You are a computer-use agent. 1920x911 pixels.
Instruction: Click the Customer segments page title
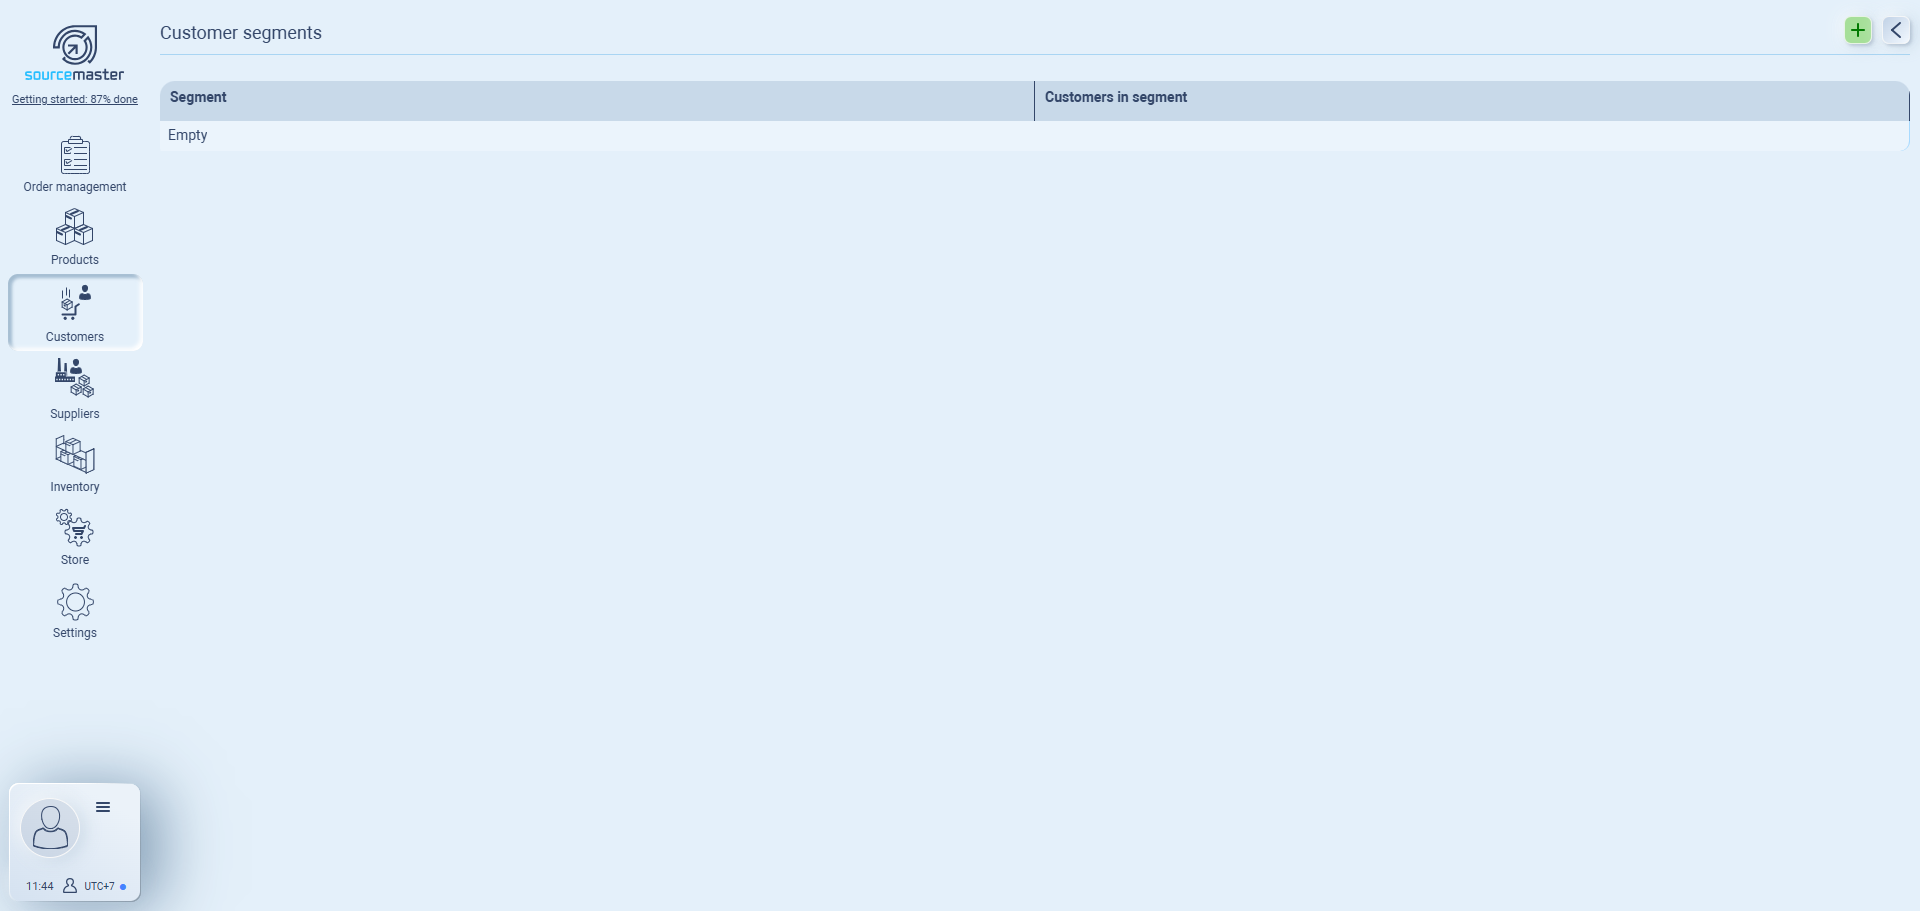(241, 33)
